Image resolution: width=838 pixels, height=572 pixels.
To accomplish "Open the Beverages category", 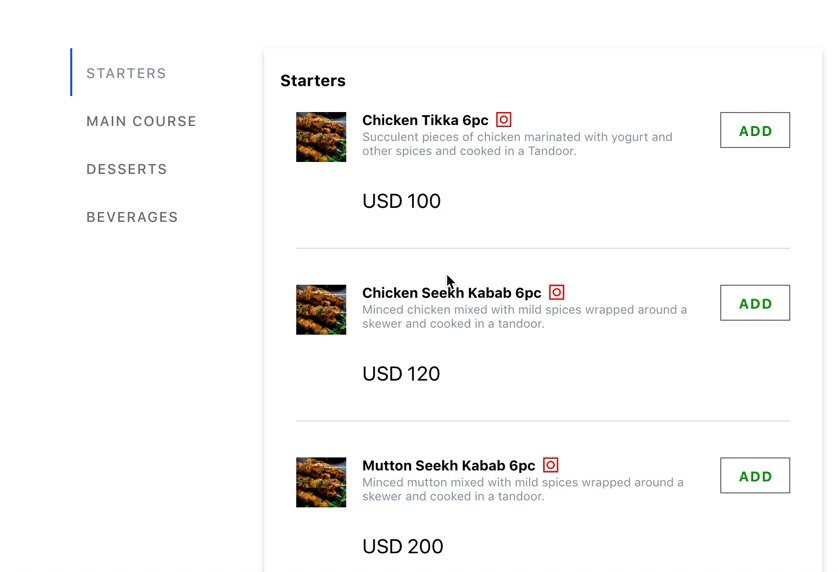I will coord(132,217).
